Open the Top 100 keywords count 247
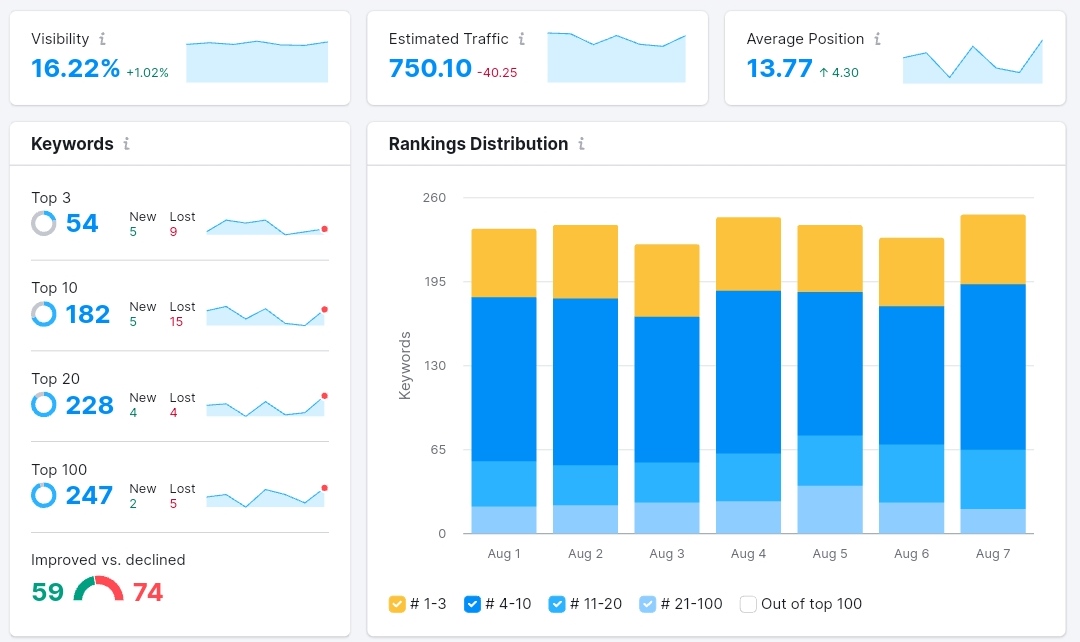The height and width of the screenshot is (642, 1080). pos(89,495)
